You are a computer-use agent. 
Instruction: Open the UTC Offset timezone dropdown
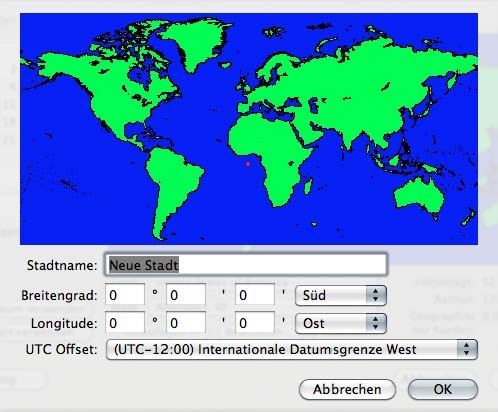[292, 349]
